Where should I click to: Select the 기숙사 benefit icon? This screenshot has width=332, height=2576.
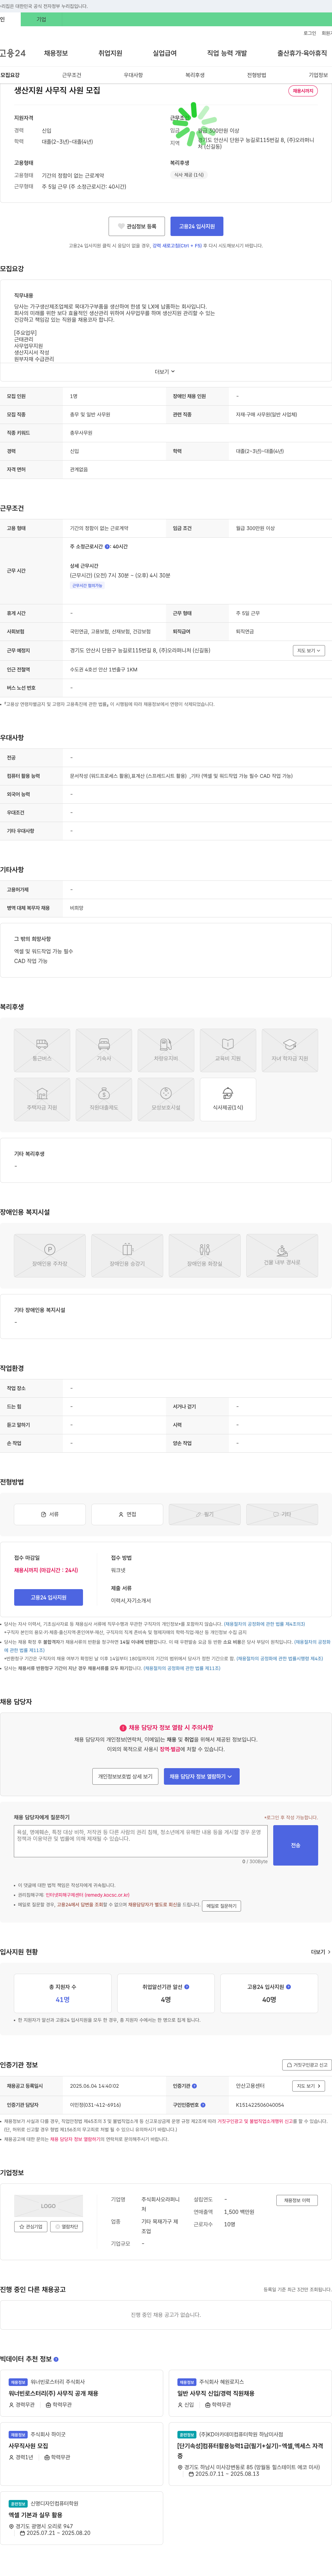point(104,1050)
